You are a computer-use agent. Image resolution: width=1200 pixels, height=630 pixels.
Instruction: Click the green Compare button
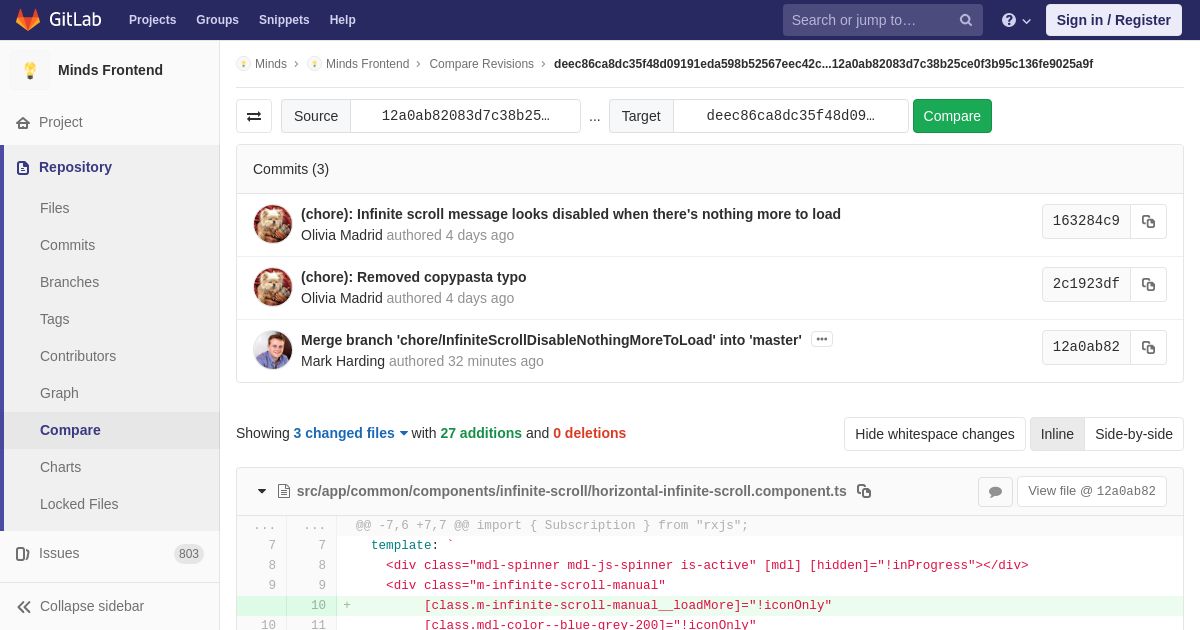coord(952,116)
